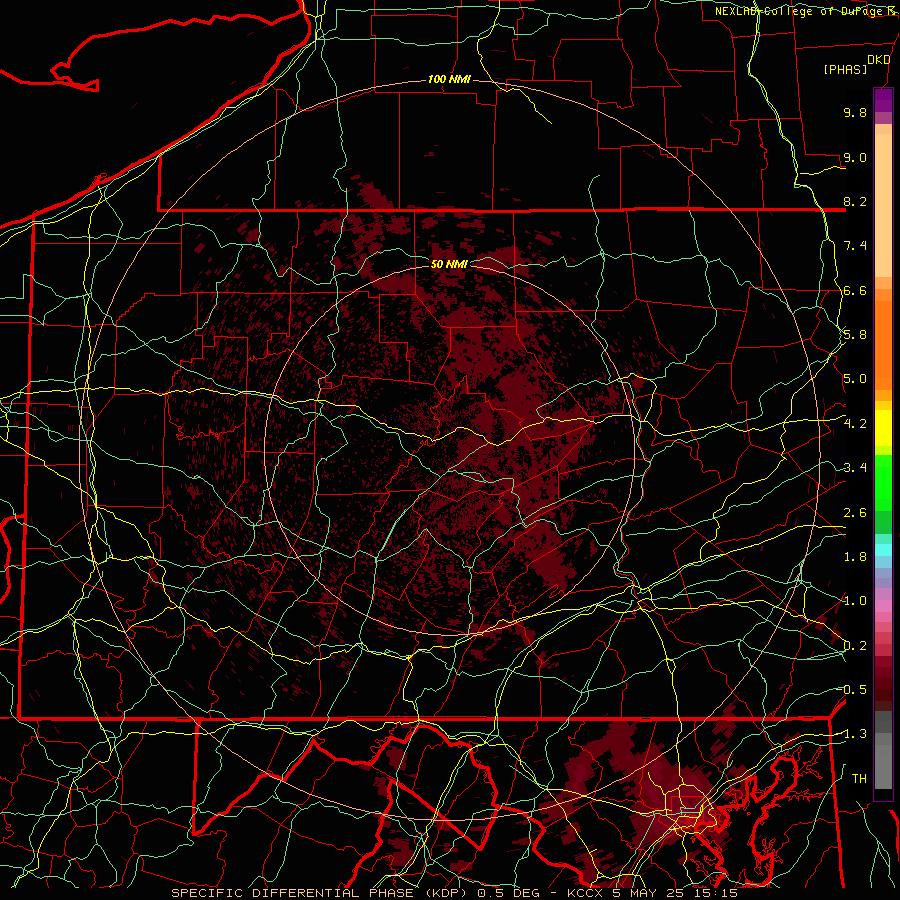Pick the 6.6 legend scale value
The image size is (900, 900).
(855, 290)
